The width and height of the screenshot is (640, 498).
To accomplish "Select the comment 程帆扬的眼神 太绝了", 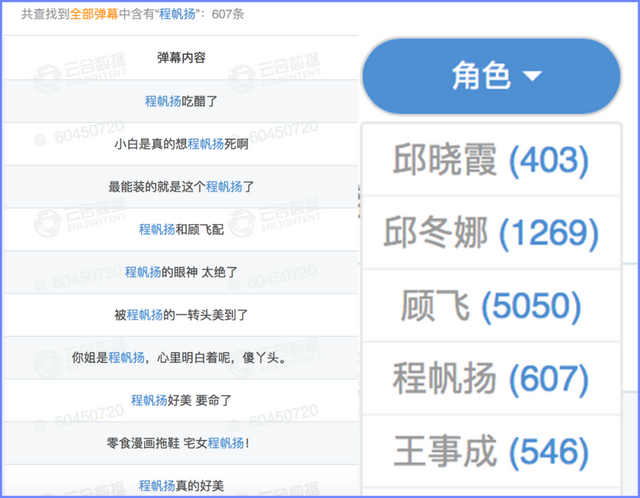I will pyautogui.click(x=181, y=272).
